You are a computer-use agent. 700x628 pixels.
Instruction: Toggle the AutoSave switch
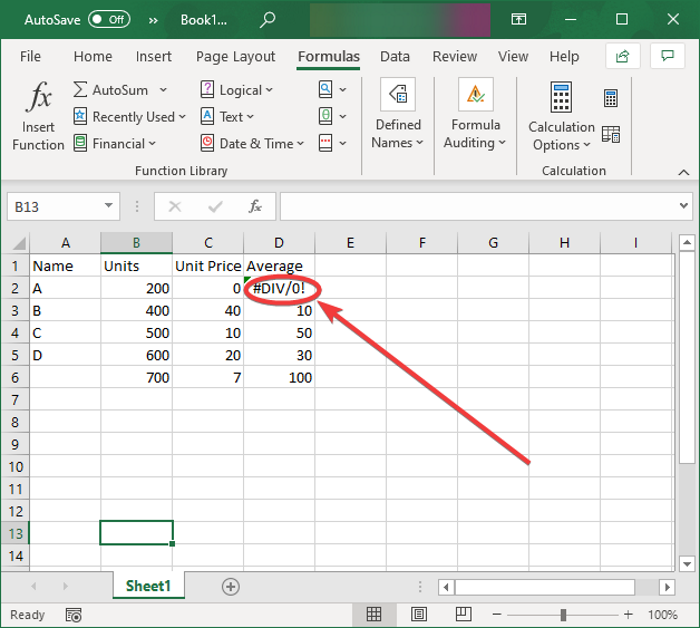click(108, 19)
